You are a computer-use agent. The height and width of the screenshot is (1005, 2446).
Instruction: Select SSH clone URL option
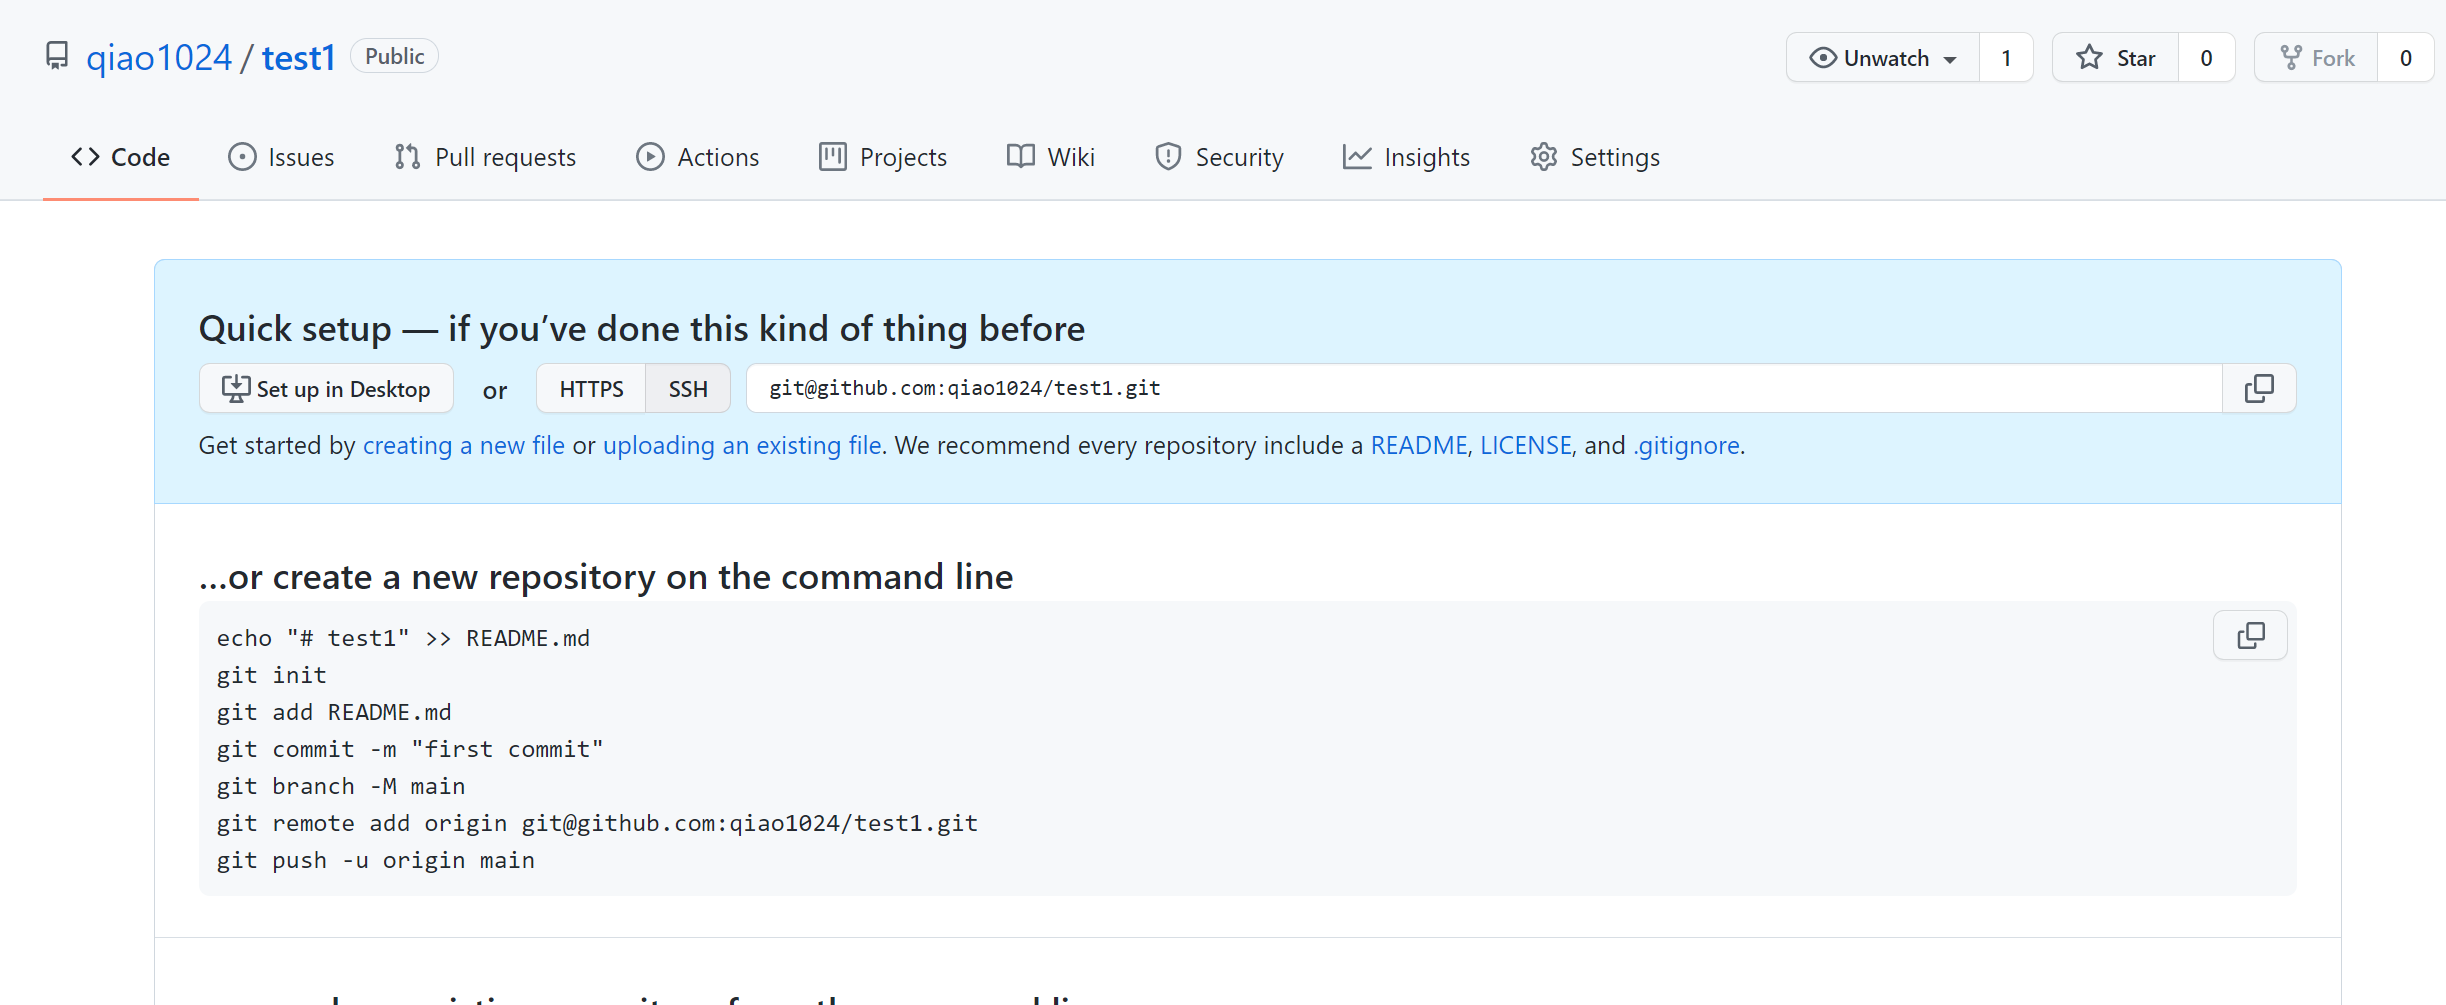[688, 388]
